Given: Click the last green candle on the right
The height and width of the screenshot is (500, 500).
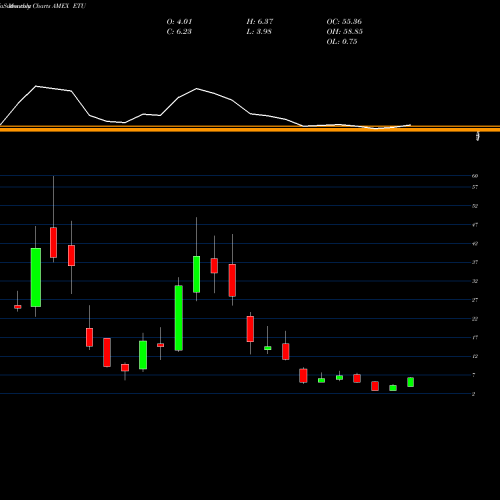Looking at the screenshot, I should click(411, 382).
